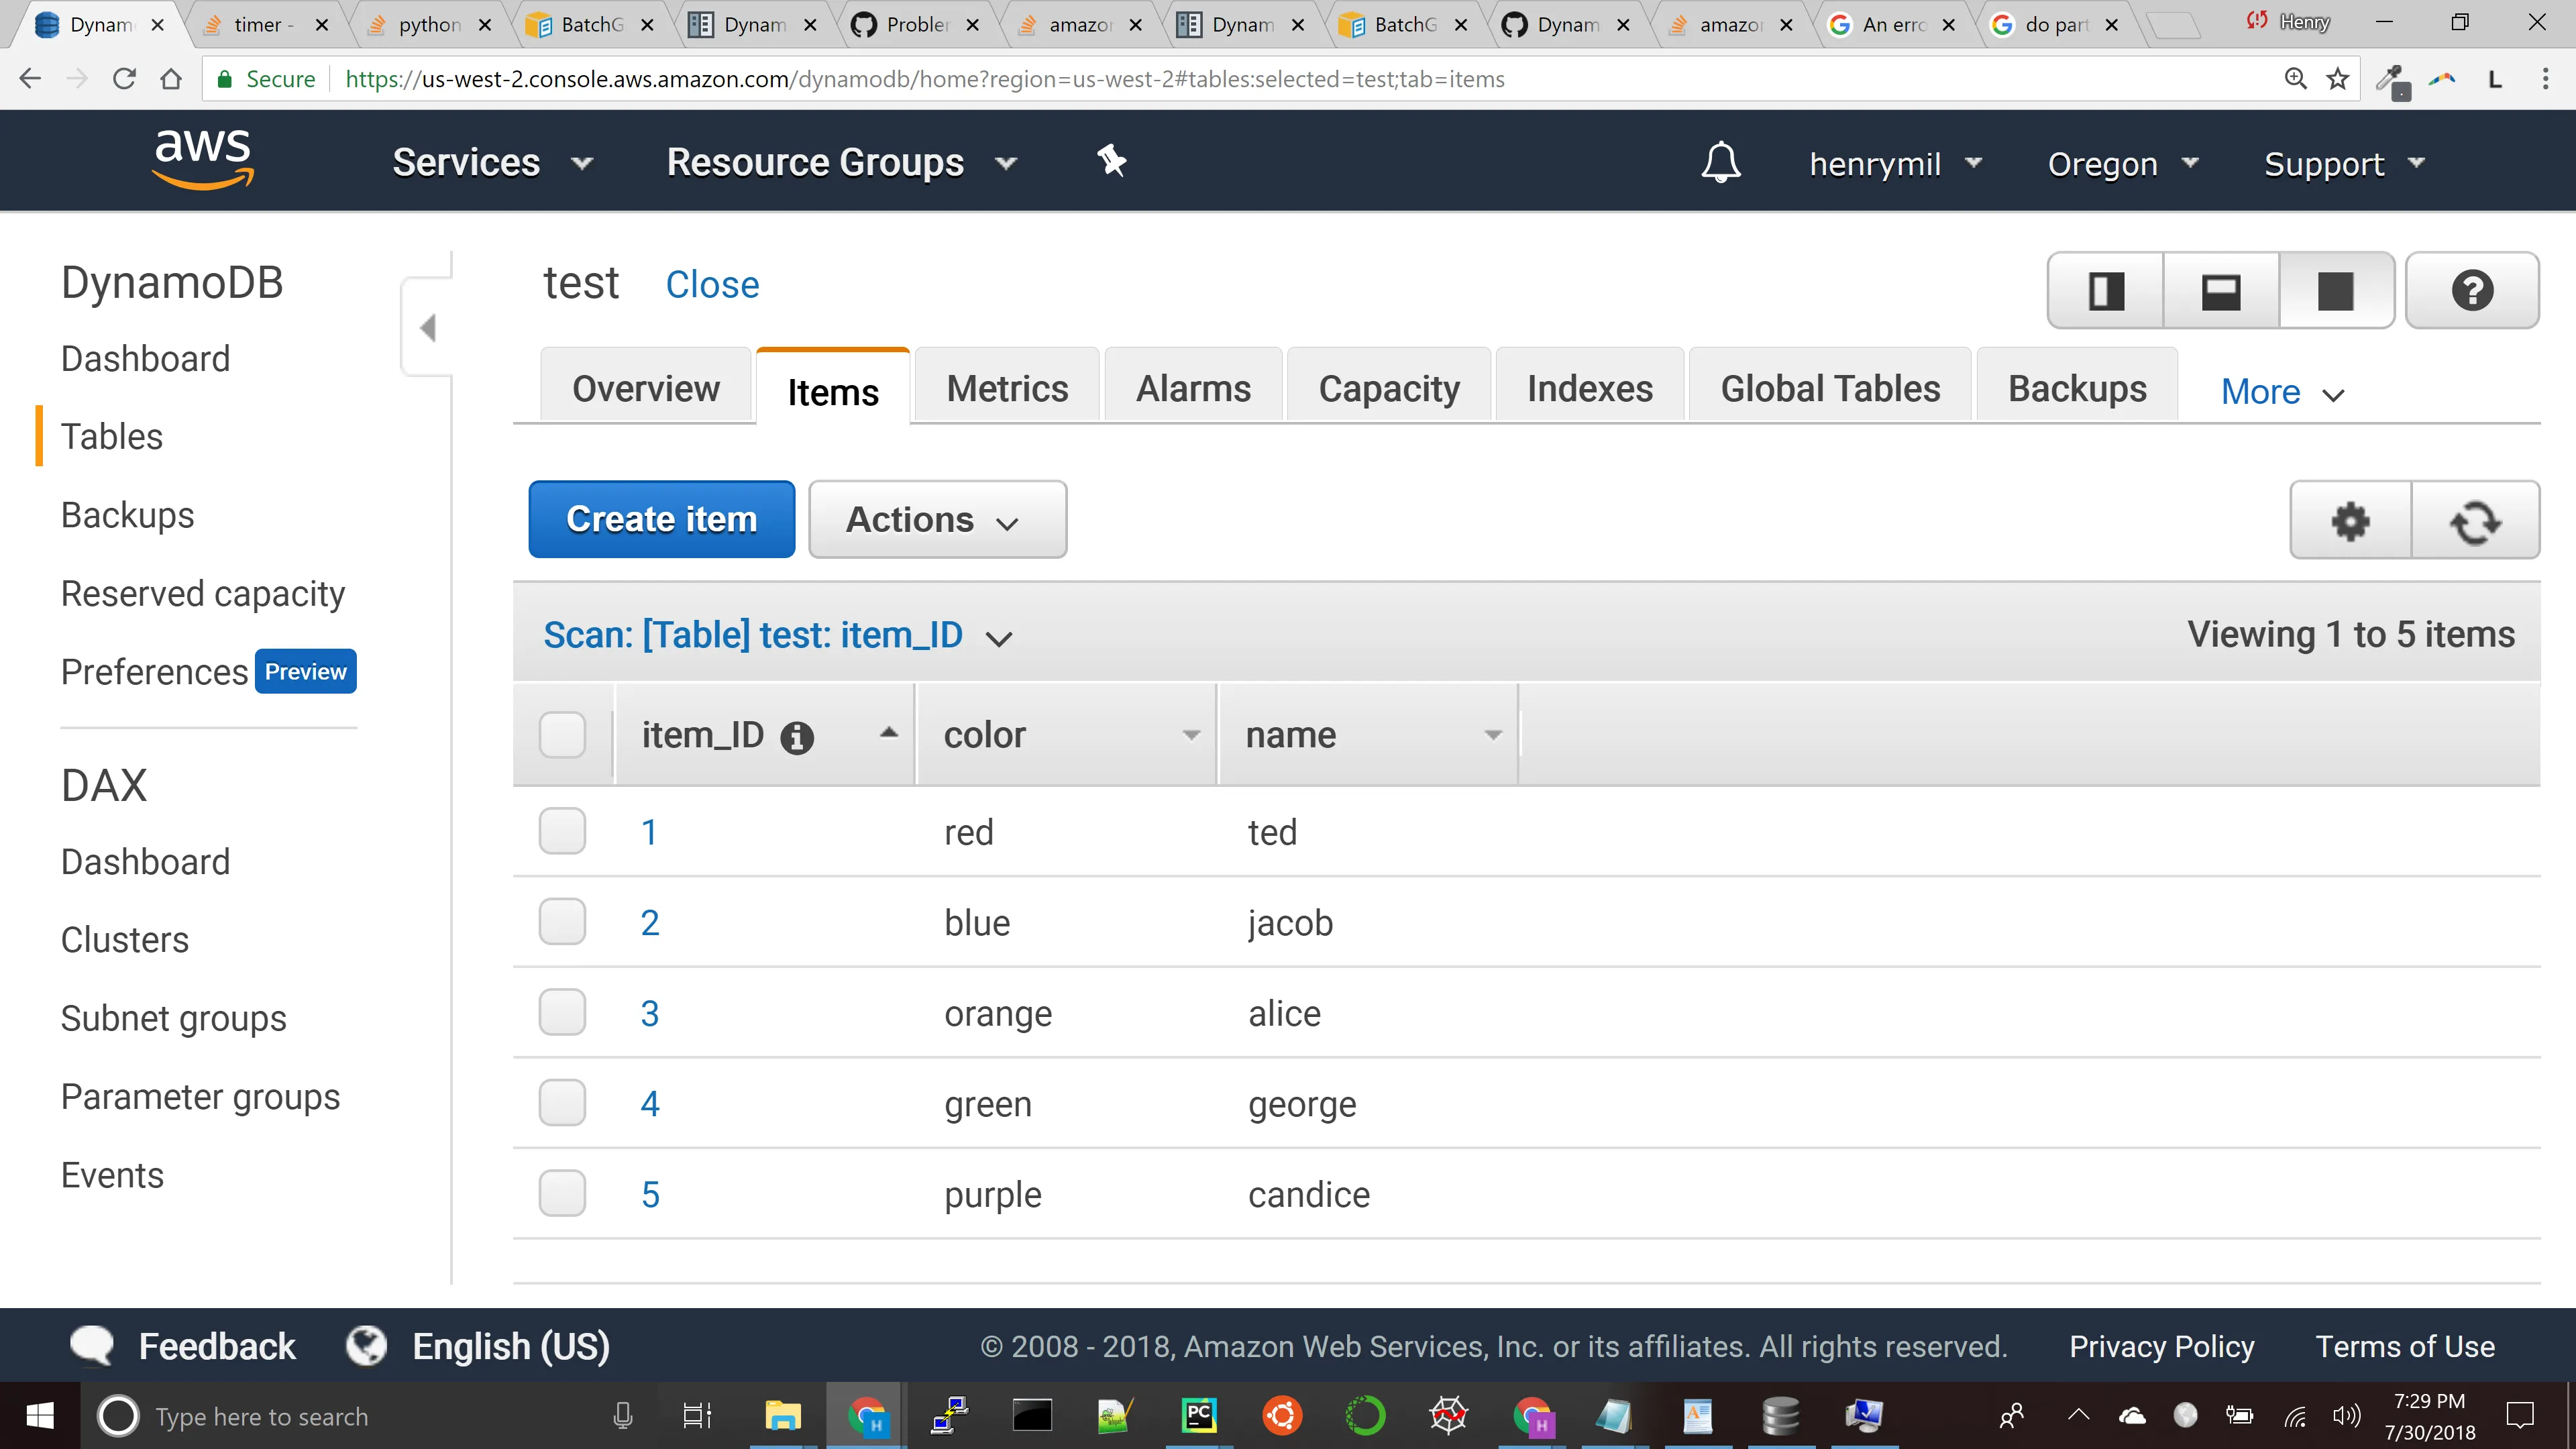Click the pin shortcut icon in navbar

point(1111,160)
